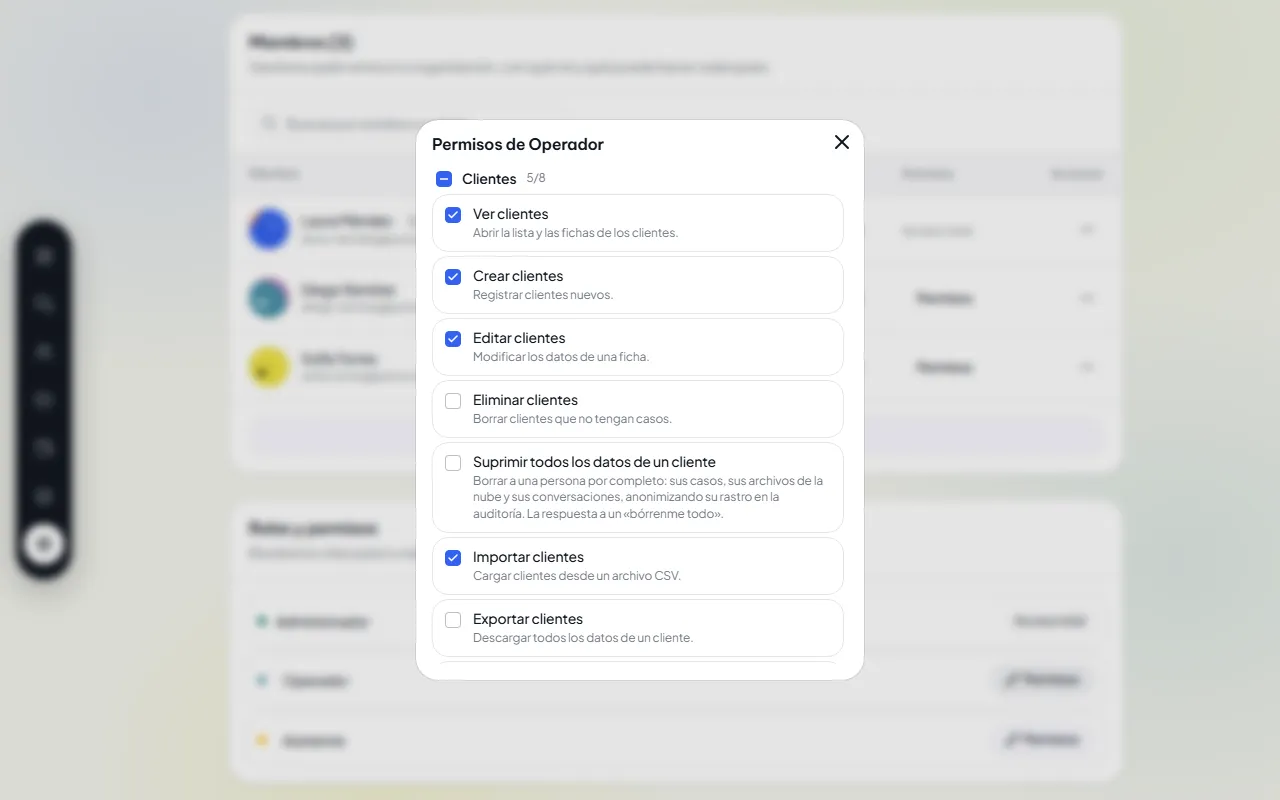Click the 'Crear clientes' label
Screen dimensions: 1280x800
pyautogui.click(x=518, y=276)
